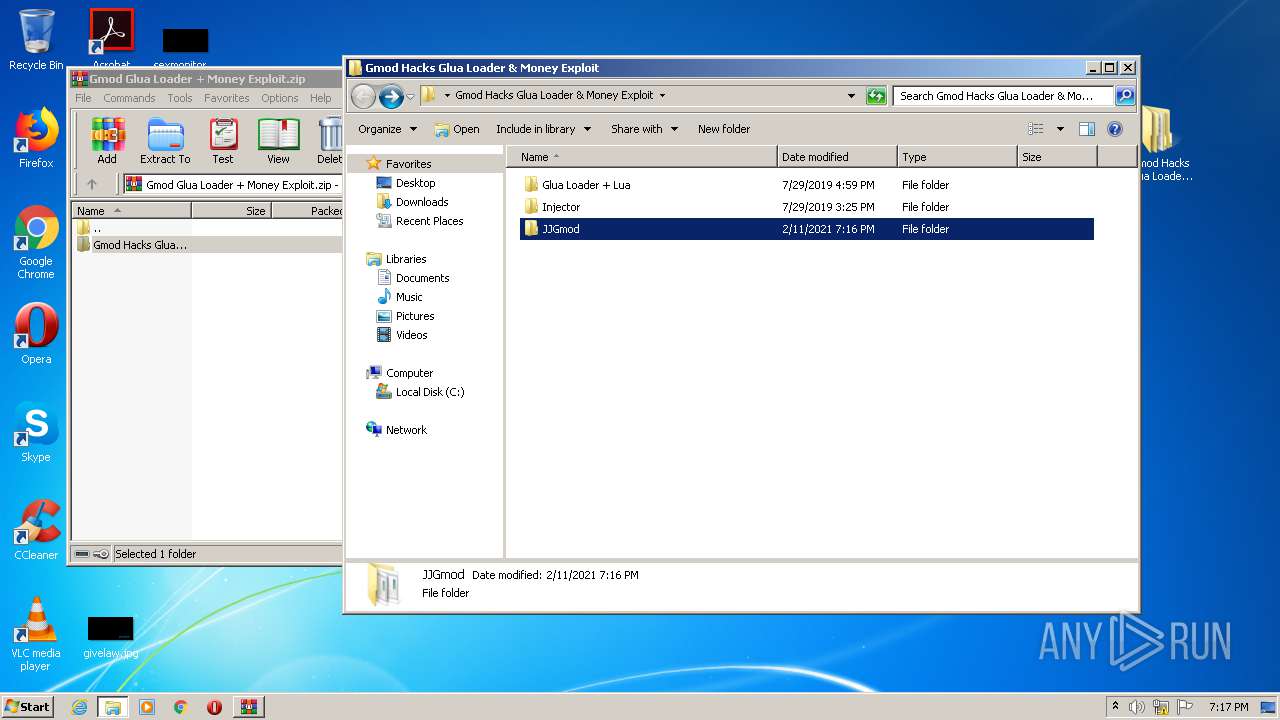This screenshot has width=1280, height=720.
Task: Expand the views options arrow
Action: click(x=1060, y=129)
